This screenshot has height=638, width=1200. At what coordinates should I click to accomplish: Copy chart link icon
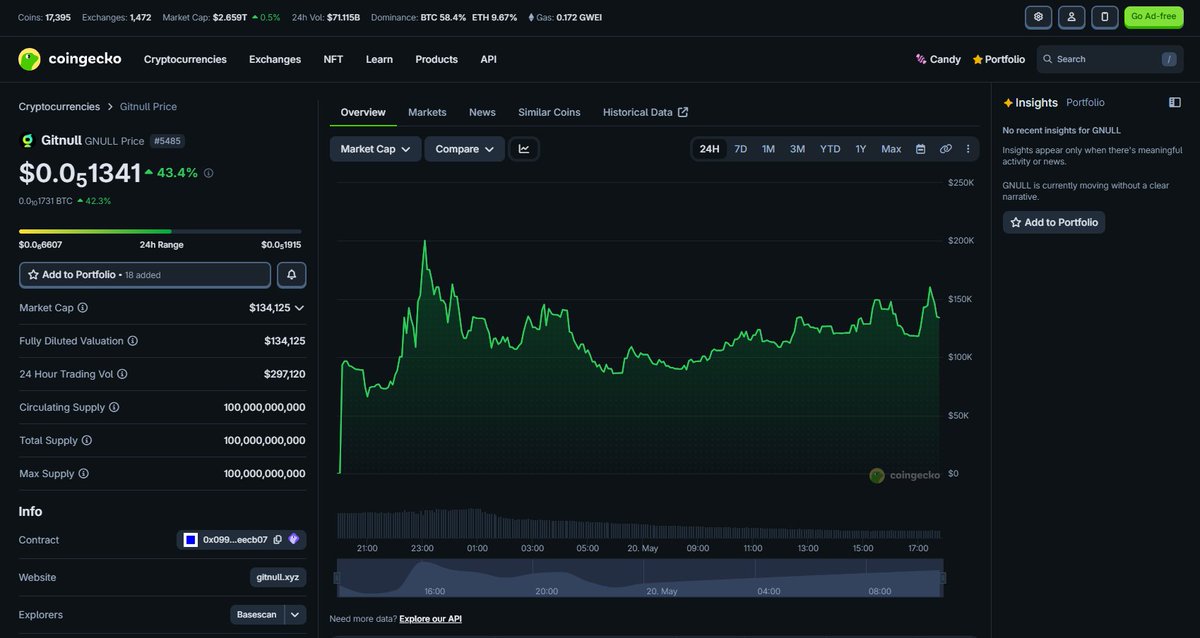pyautogui.click(x=945, y=149)
